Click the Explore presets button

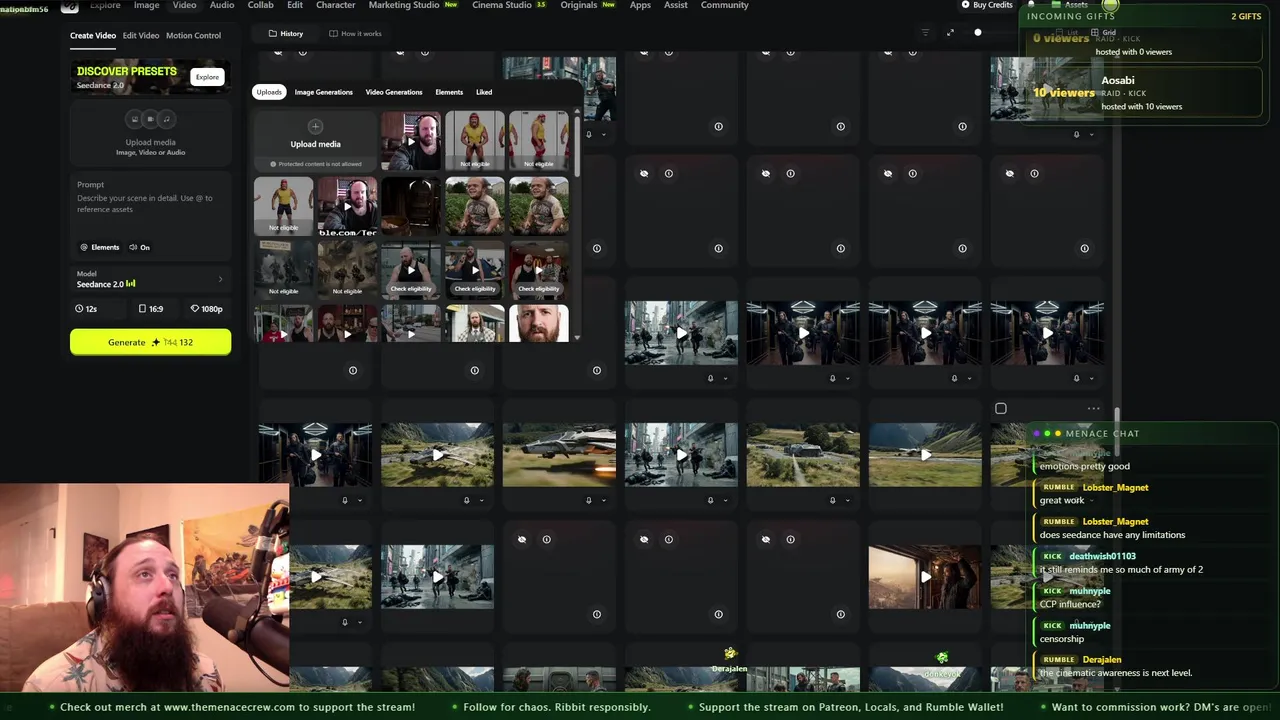tap(207, 77)
